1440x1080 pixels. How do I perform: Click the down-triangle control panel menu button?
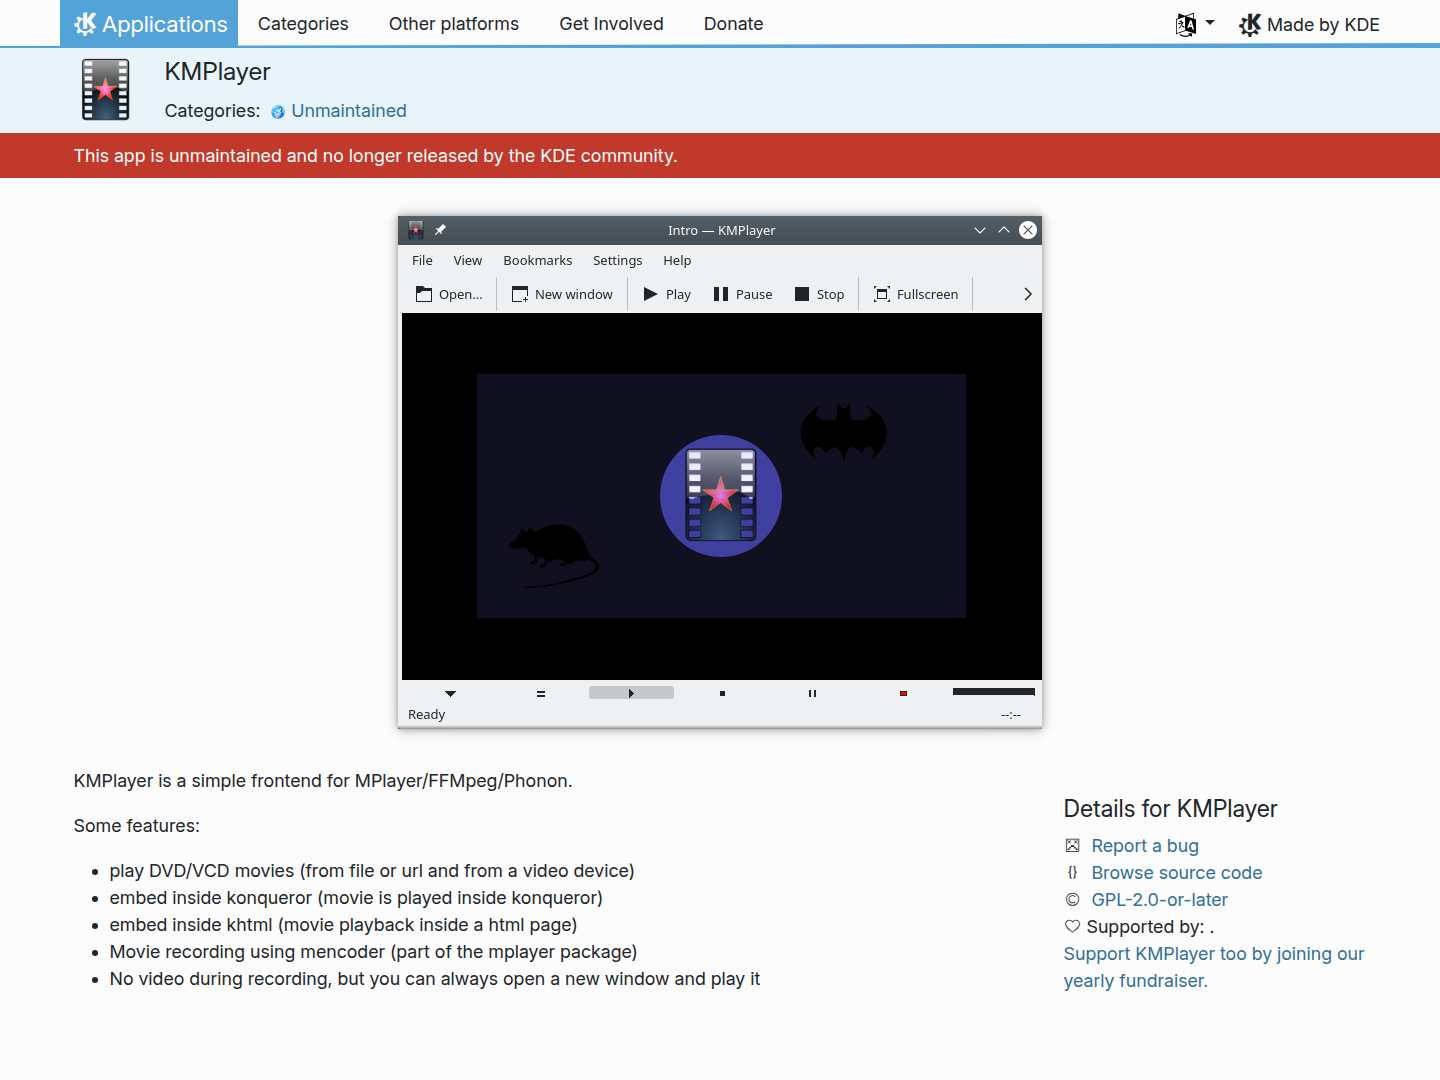(450, 693)
